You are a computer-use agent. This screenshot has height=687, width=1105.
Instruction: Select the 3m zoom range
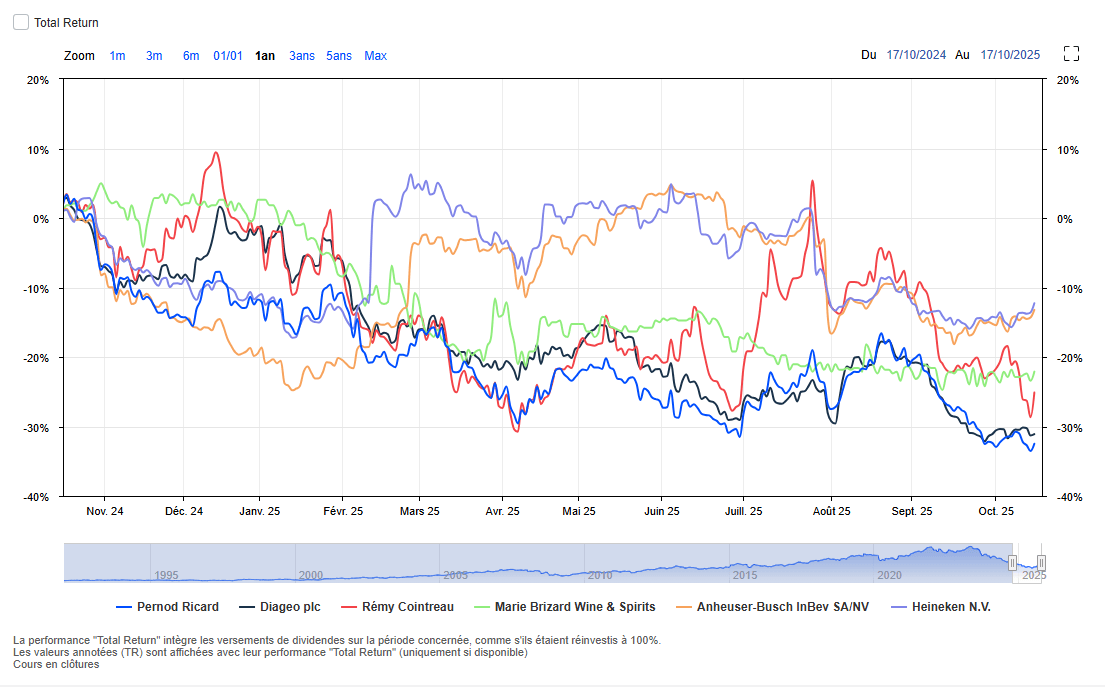click(154, 56)
